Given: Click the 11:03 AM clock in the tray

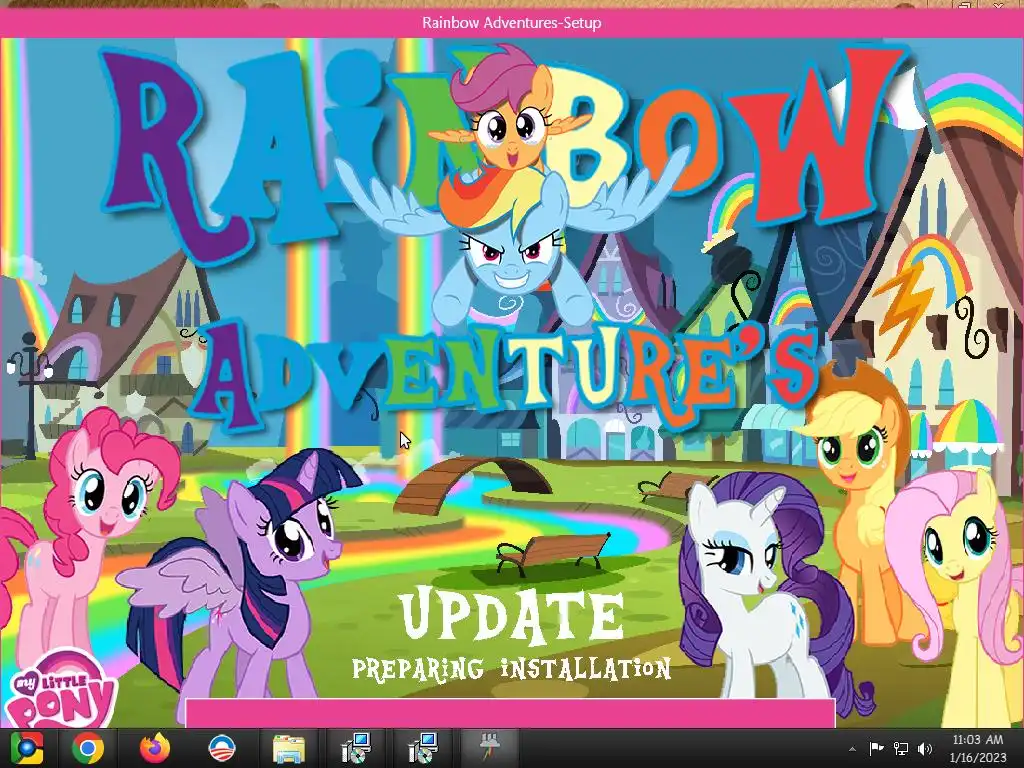Looking at the screenshot, I should click(978, 740).
